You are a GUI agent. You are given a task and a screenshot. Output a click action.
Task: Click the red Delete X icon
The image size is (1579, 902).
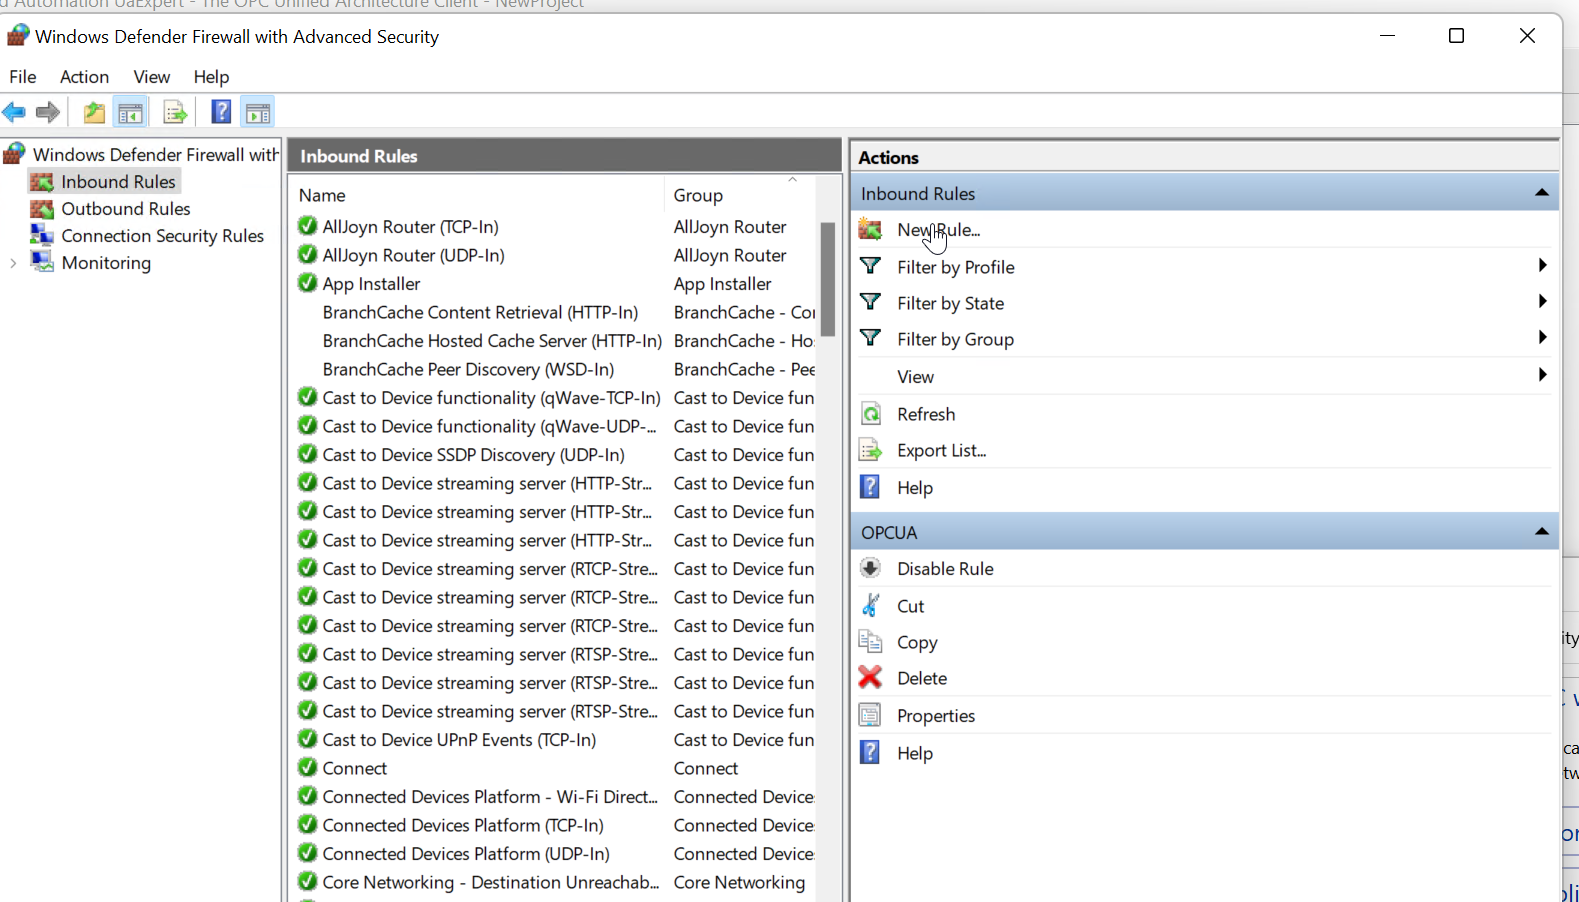coord(871,677)
